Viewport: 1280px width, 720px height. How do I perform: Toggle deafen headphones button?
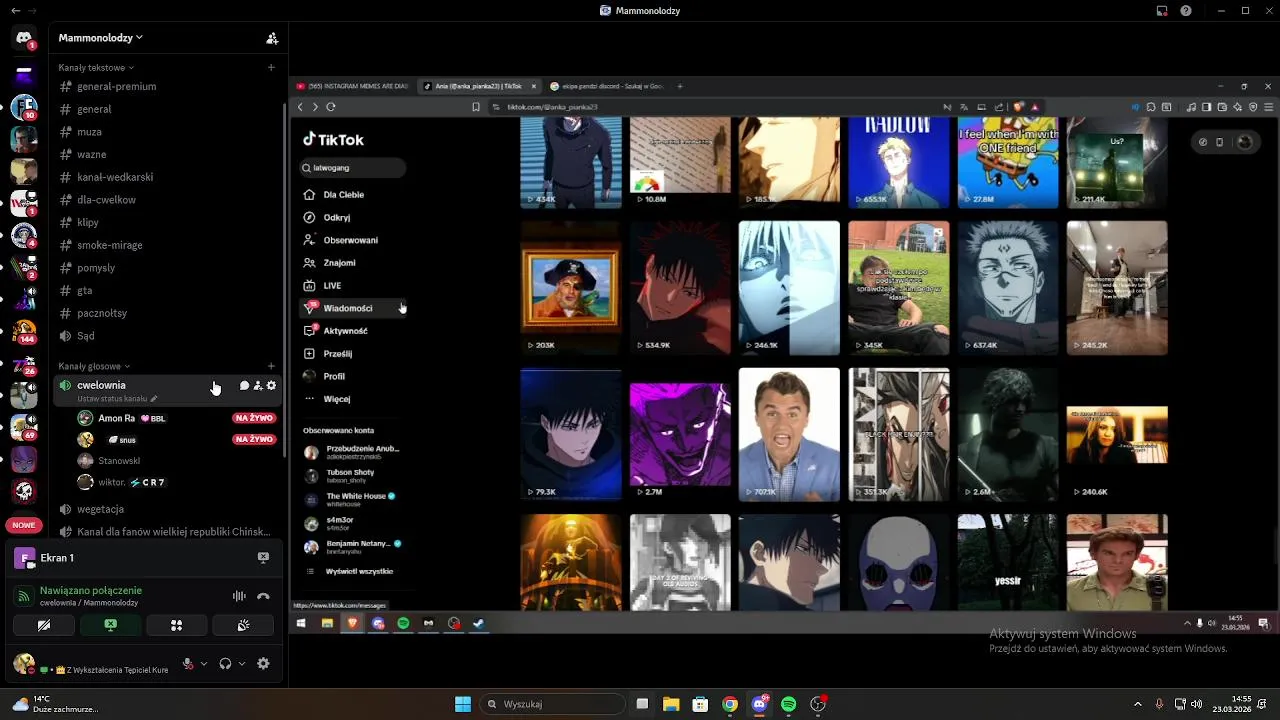tap(225, 663)
